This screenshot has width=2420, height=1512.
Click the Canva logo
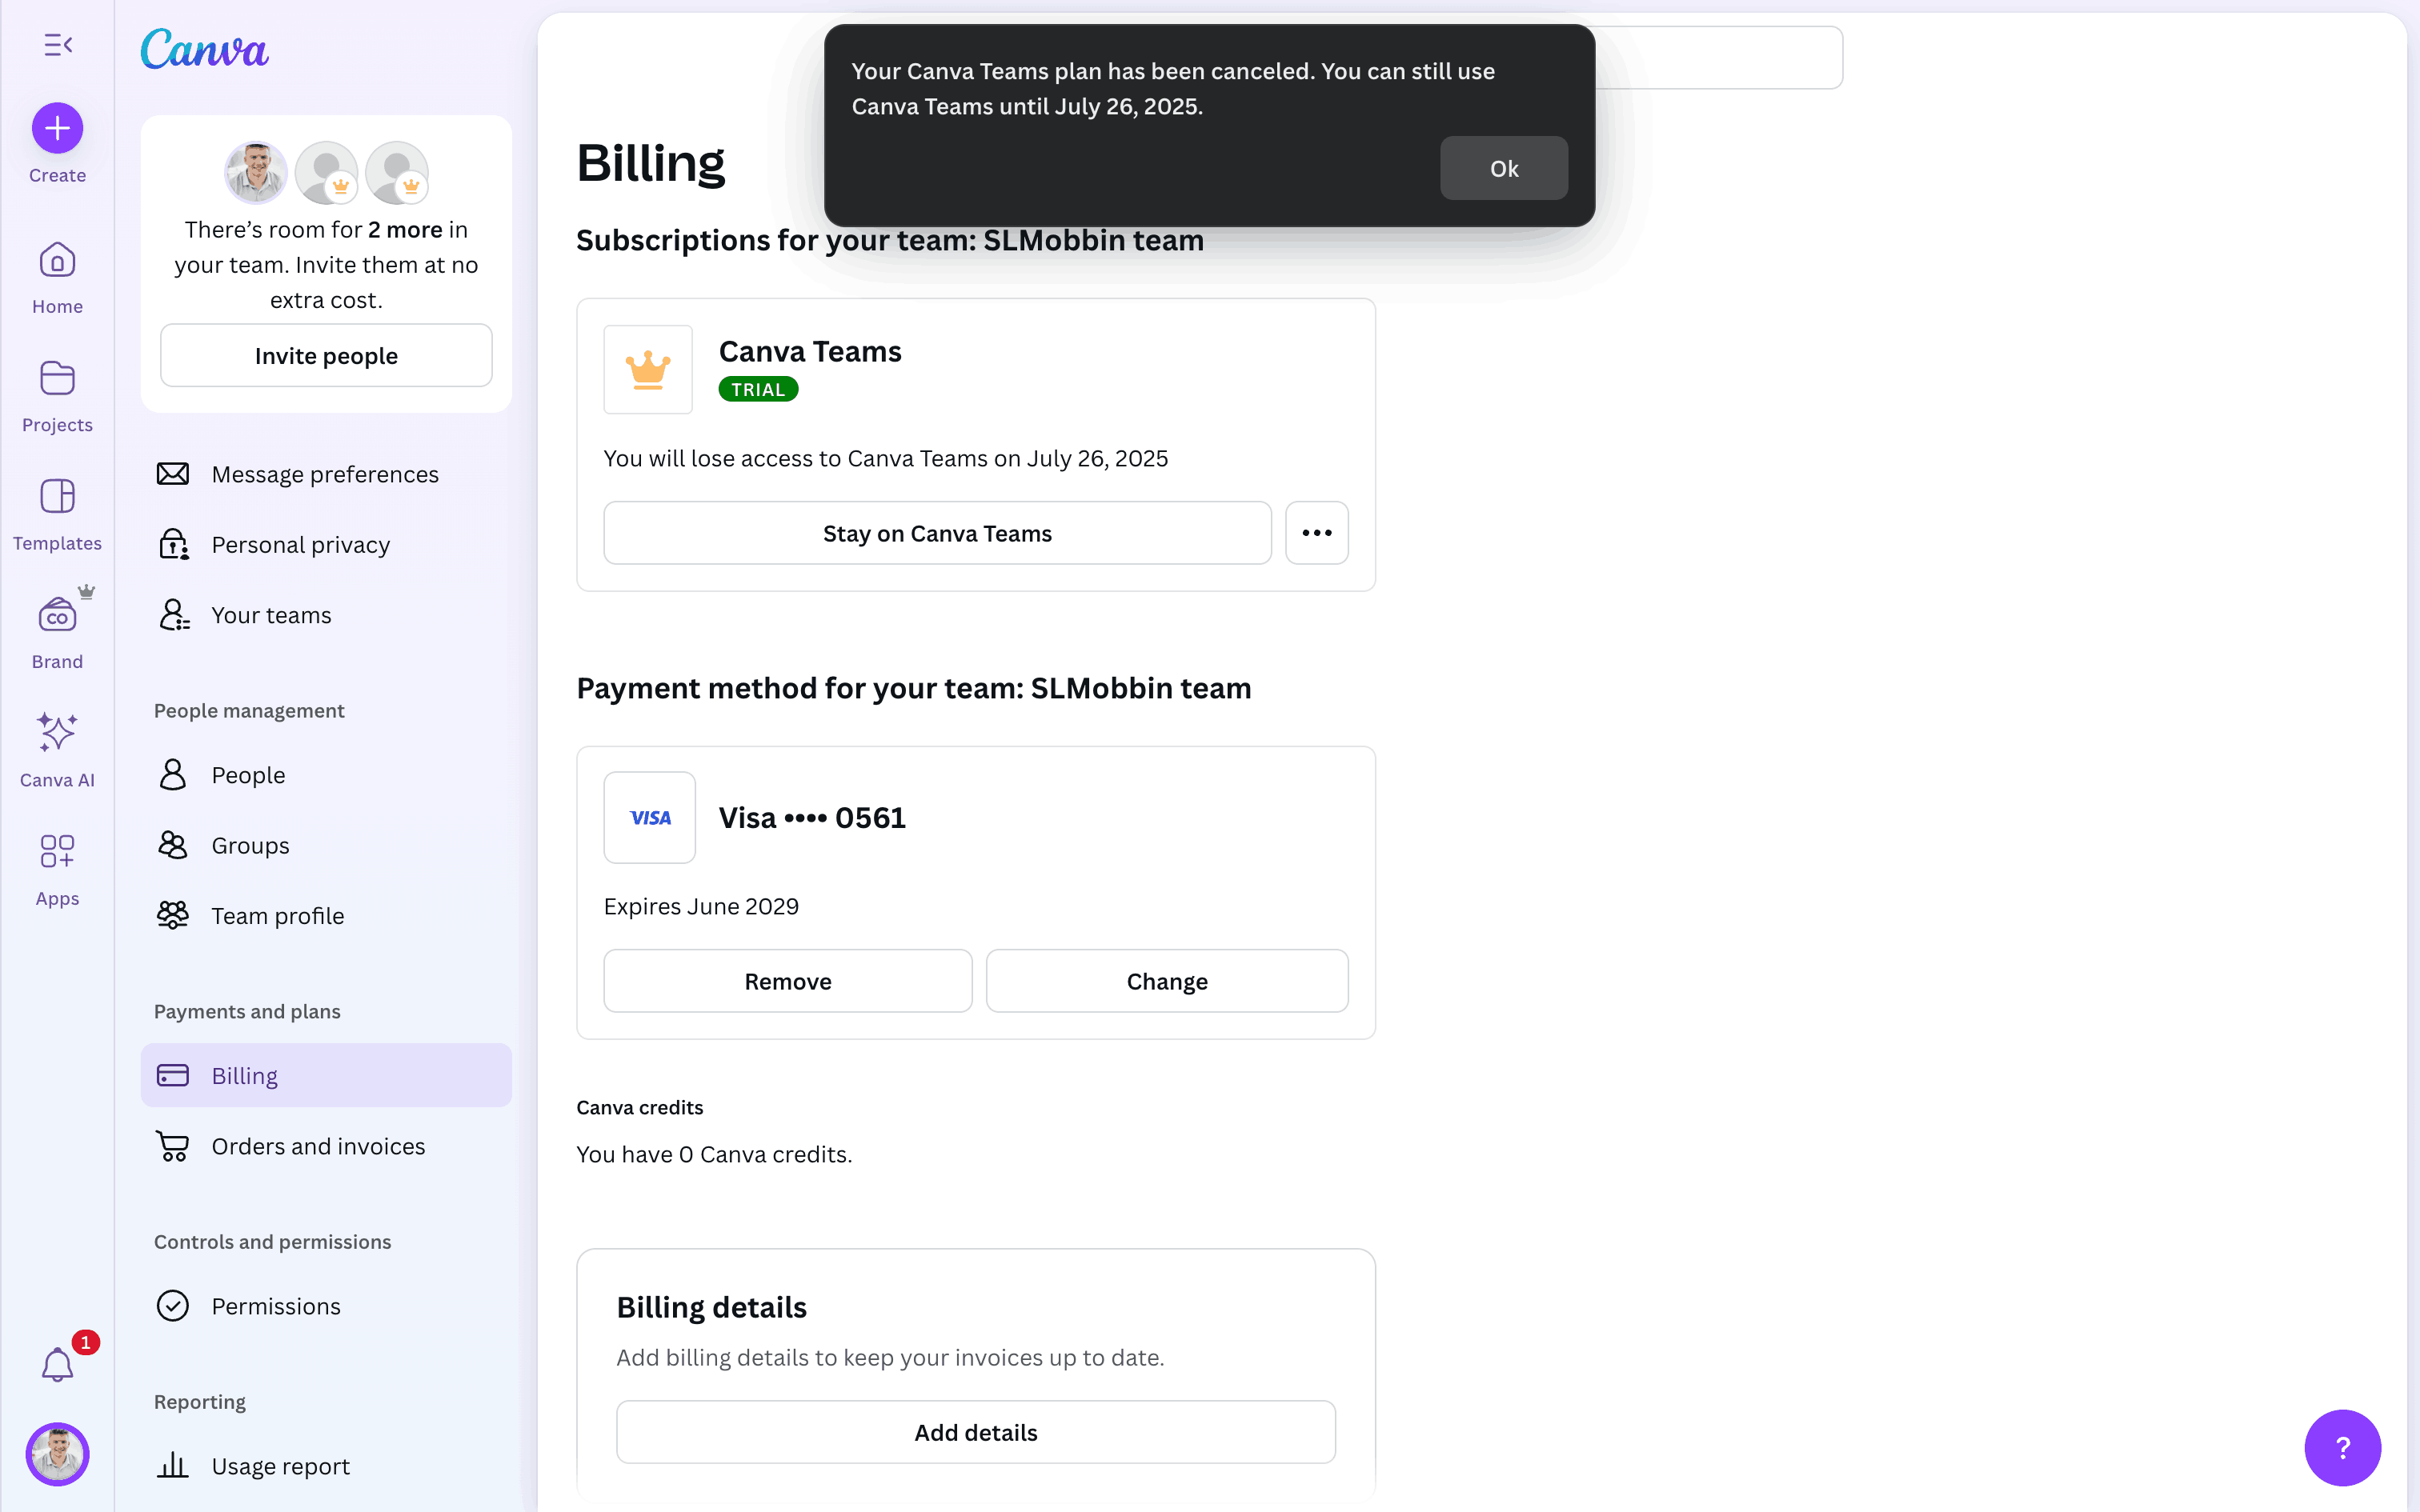tap(205, 49)
